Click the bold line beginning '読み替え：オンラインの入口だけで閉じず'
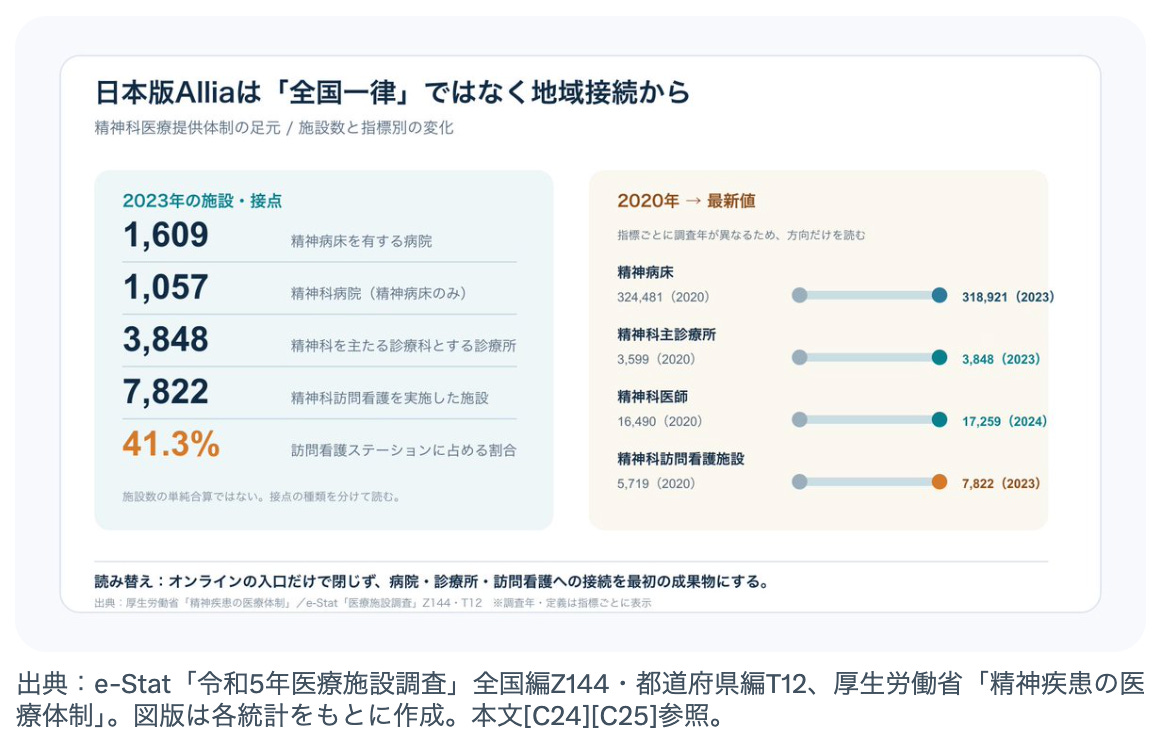The image size is (1164, 752). click(x=433, y=581)
